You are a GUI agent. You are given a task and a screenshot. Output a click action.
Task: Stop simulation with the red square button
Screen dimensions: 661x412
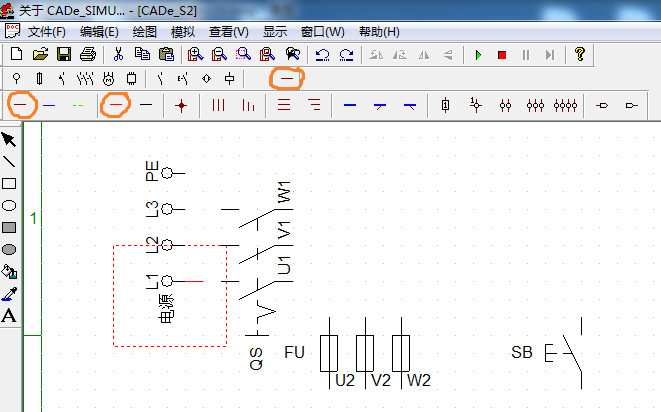(x=502, y=55)
